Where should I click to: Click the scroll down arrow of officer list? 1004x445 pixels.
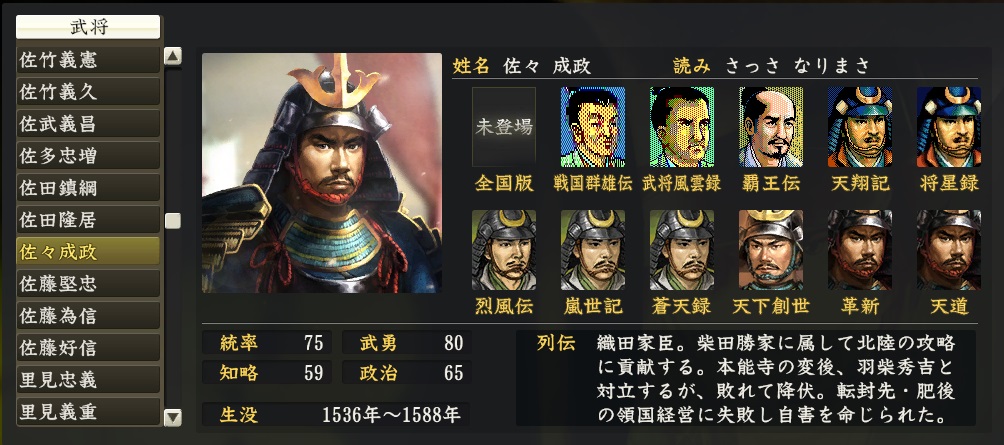click(173, 418)
